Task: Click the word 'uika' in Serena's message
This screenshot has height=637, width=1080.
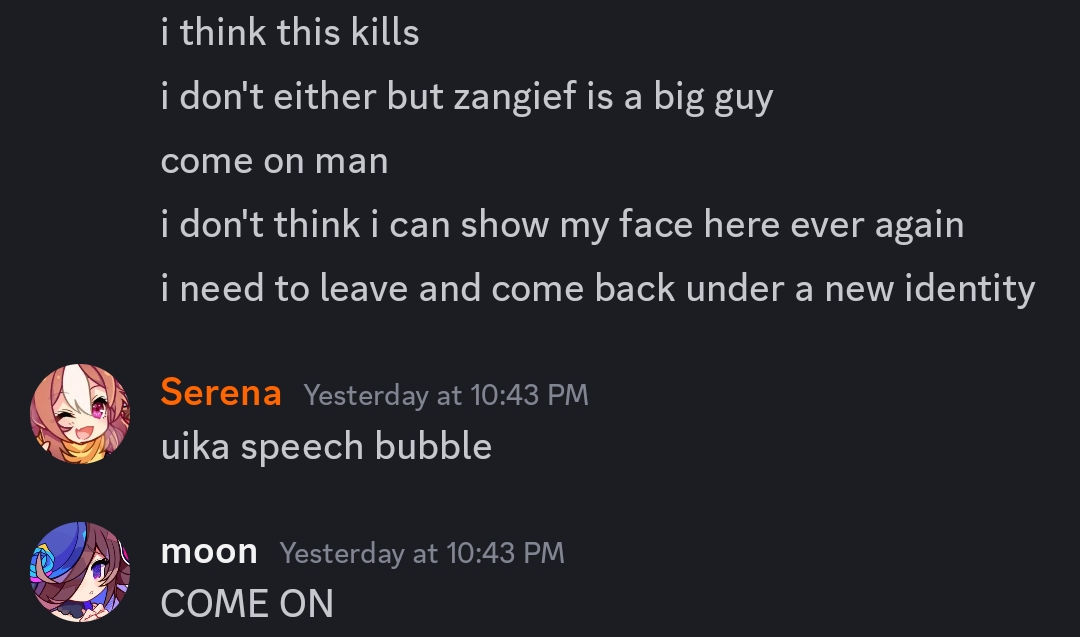Action: pyautogui.click(x=195, y=446)
